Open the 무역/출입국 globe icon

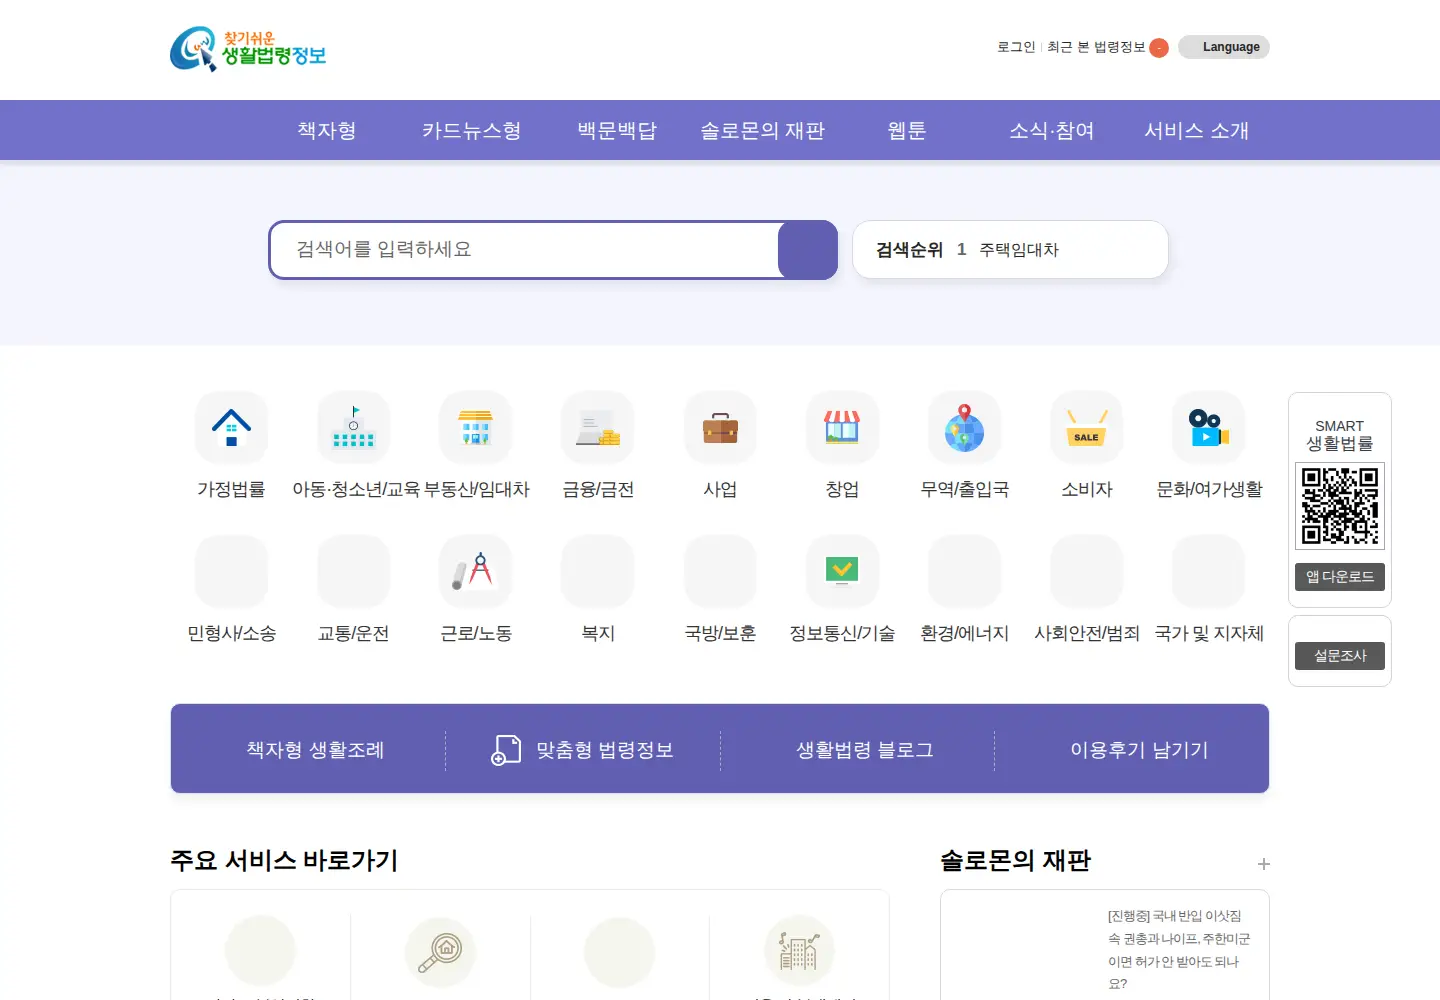pyautogui.click(x=965, y=427)
